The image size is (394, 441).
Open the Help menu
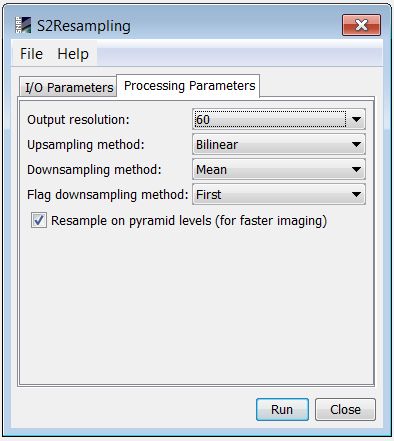click(x=73, y=54)
